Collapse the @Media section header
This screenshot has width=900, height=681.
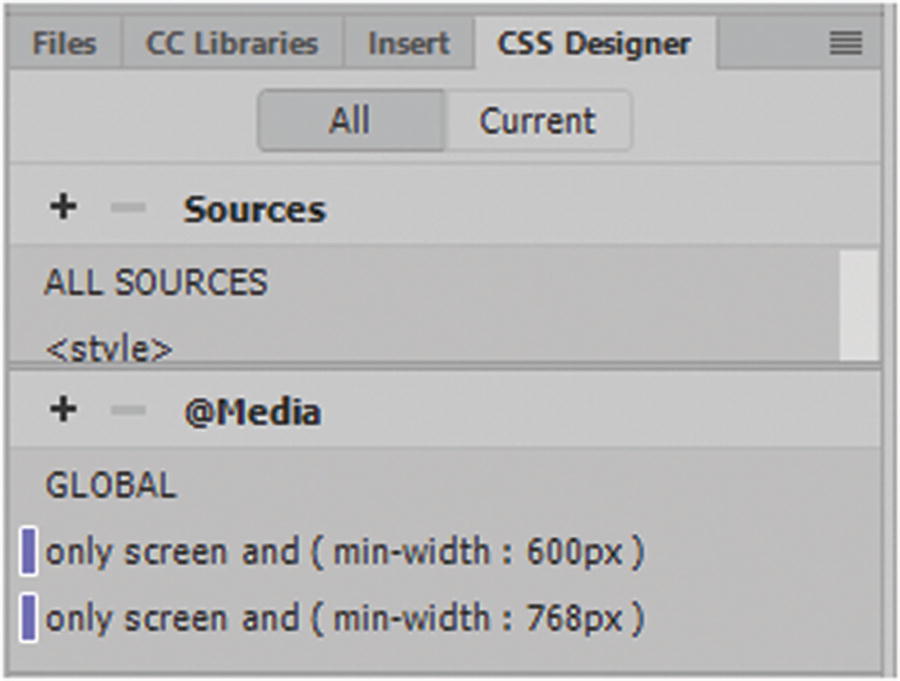tap(252, 412)
